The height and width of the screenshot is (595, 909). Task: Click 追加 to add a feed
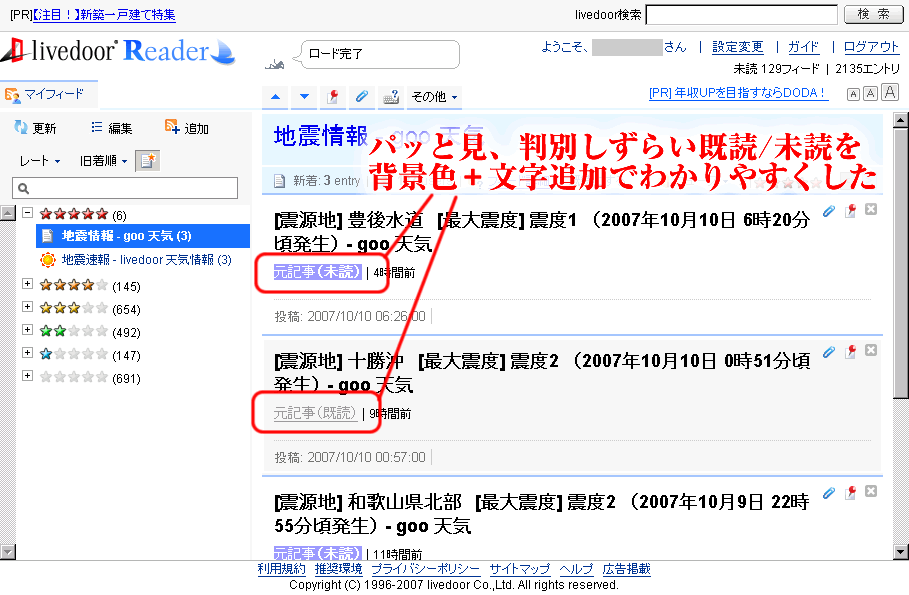(187, 128)
